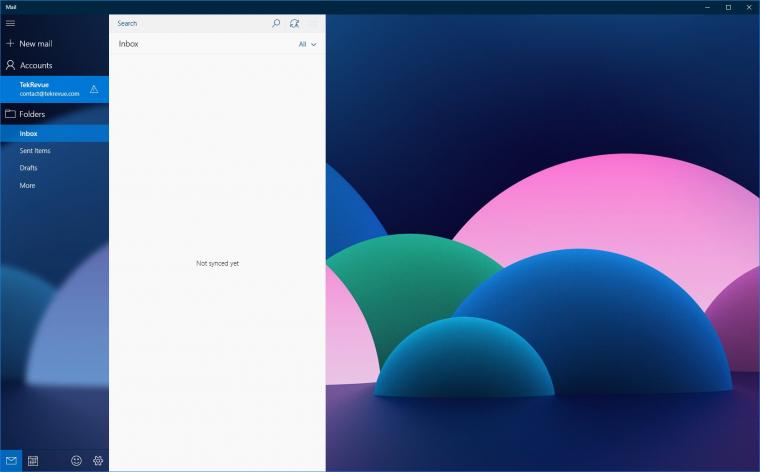Maximize the Mail window
Viewport: 760px width, 472px height.
pos(728,7)
